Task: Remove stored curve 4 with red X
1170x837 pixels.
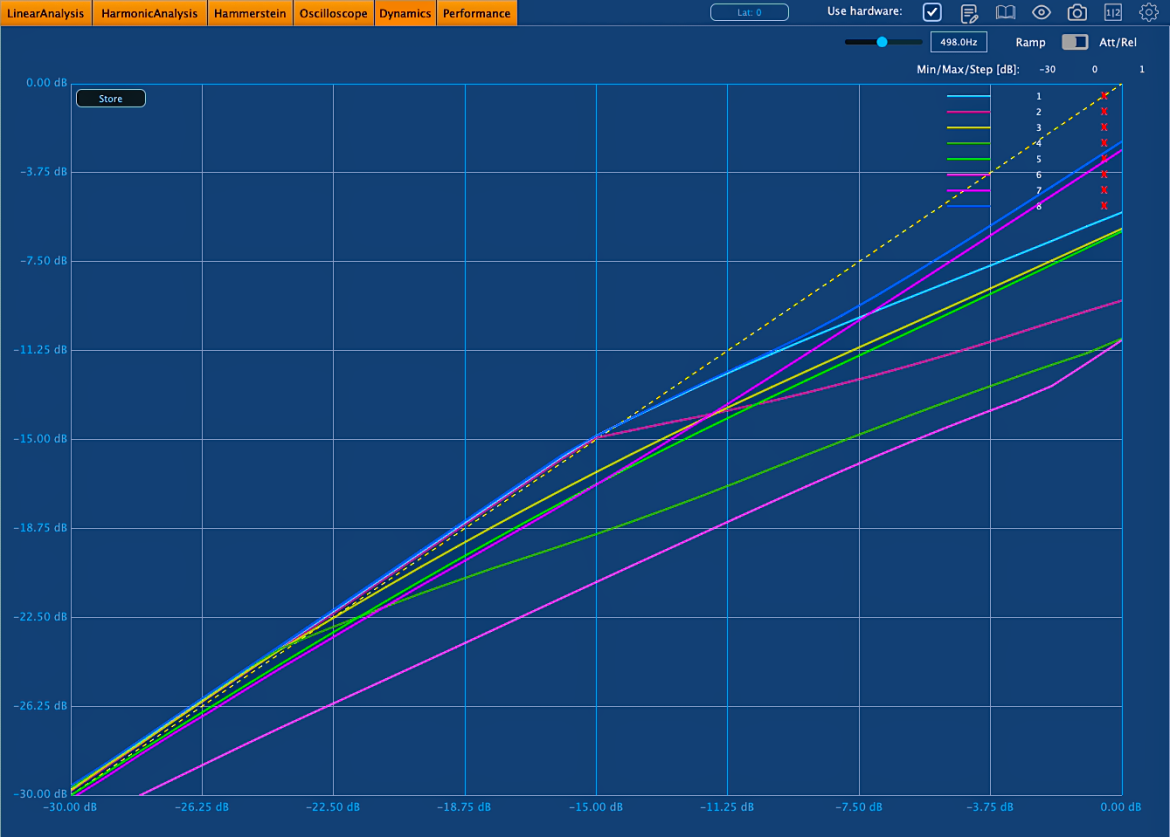Action: [x=1104, y=143]
